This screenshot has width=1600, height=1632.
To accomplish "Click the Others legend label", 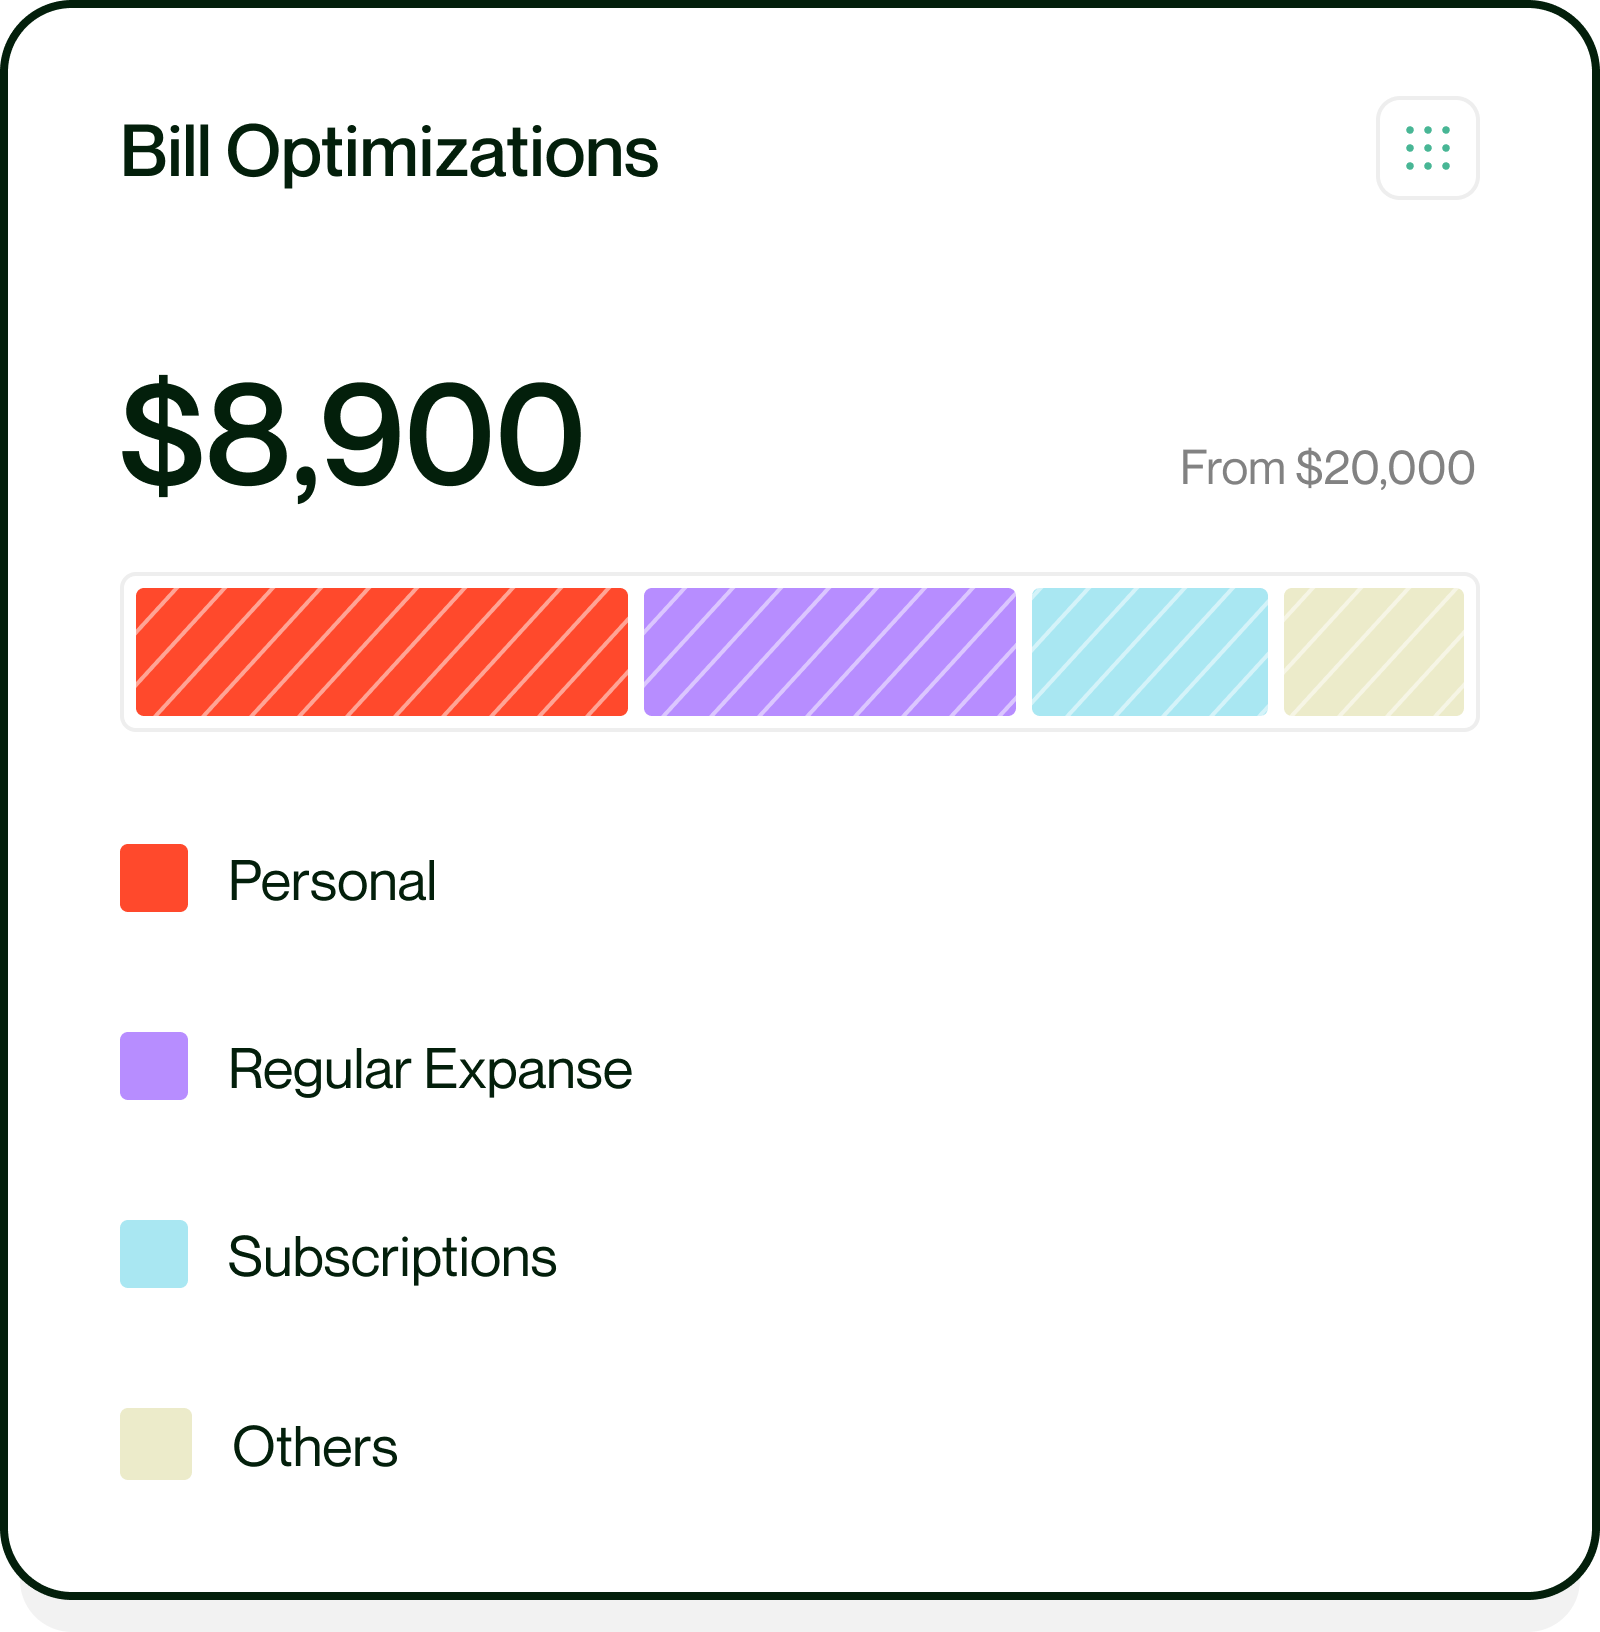I will tap(315, 1447).
